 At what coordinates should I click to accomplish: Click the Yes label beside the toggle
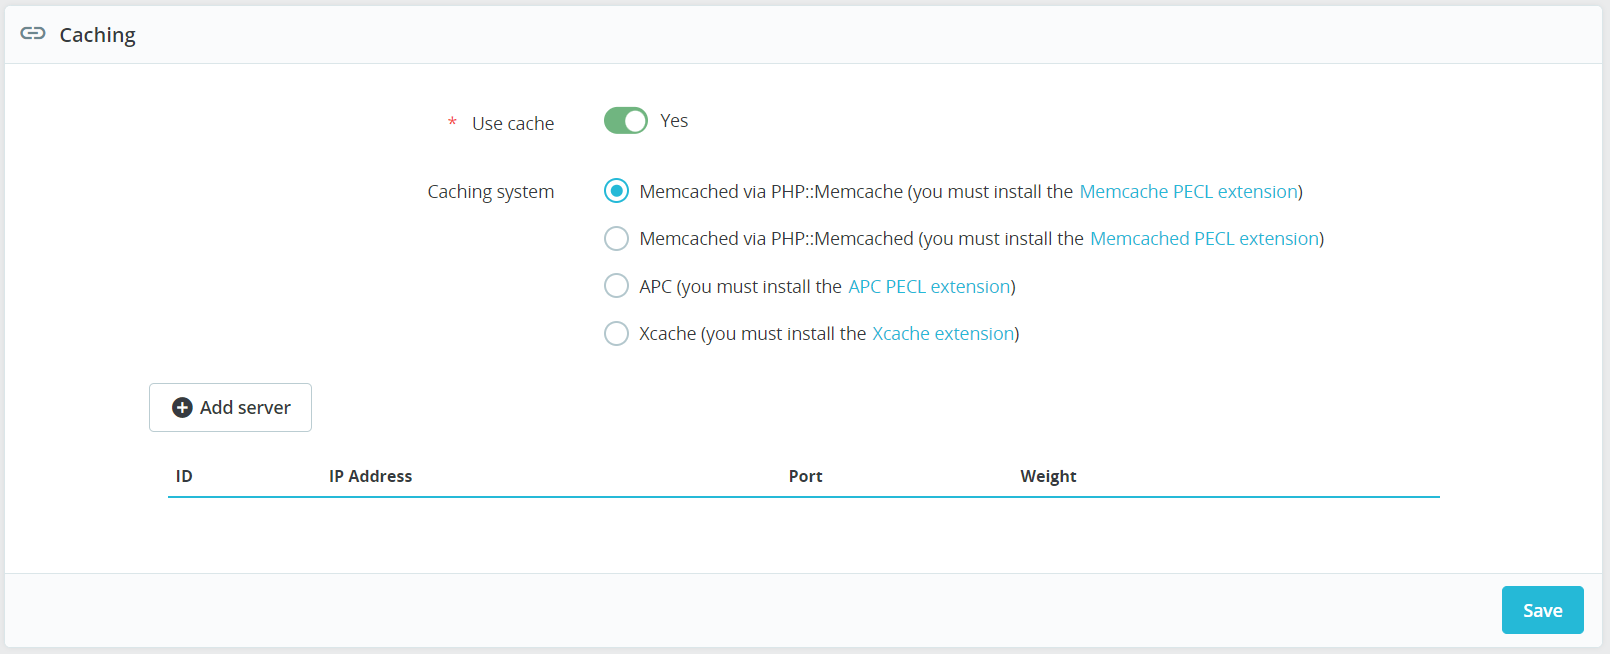tap(674, 121)
